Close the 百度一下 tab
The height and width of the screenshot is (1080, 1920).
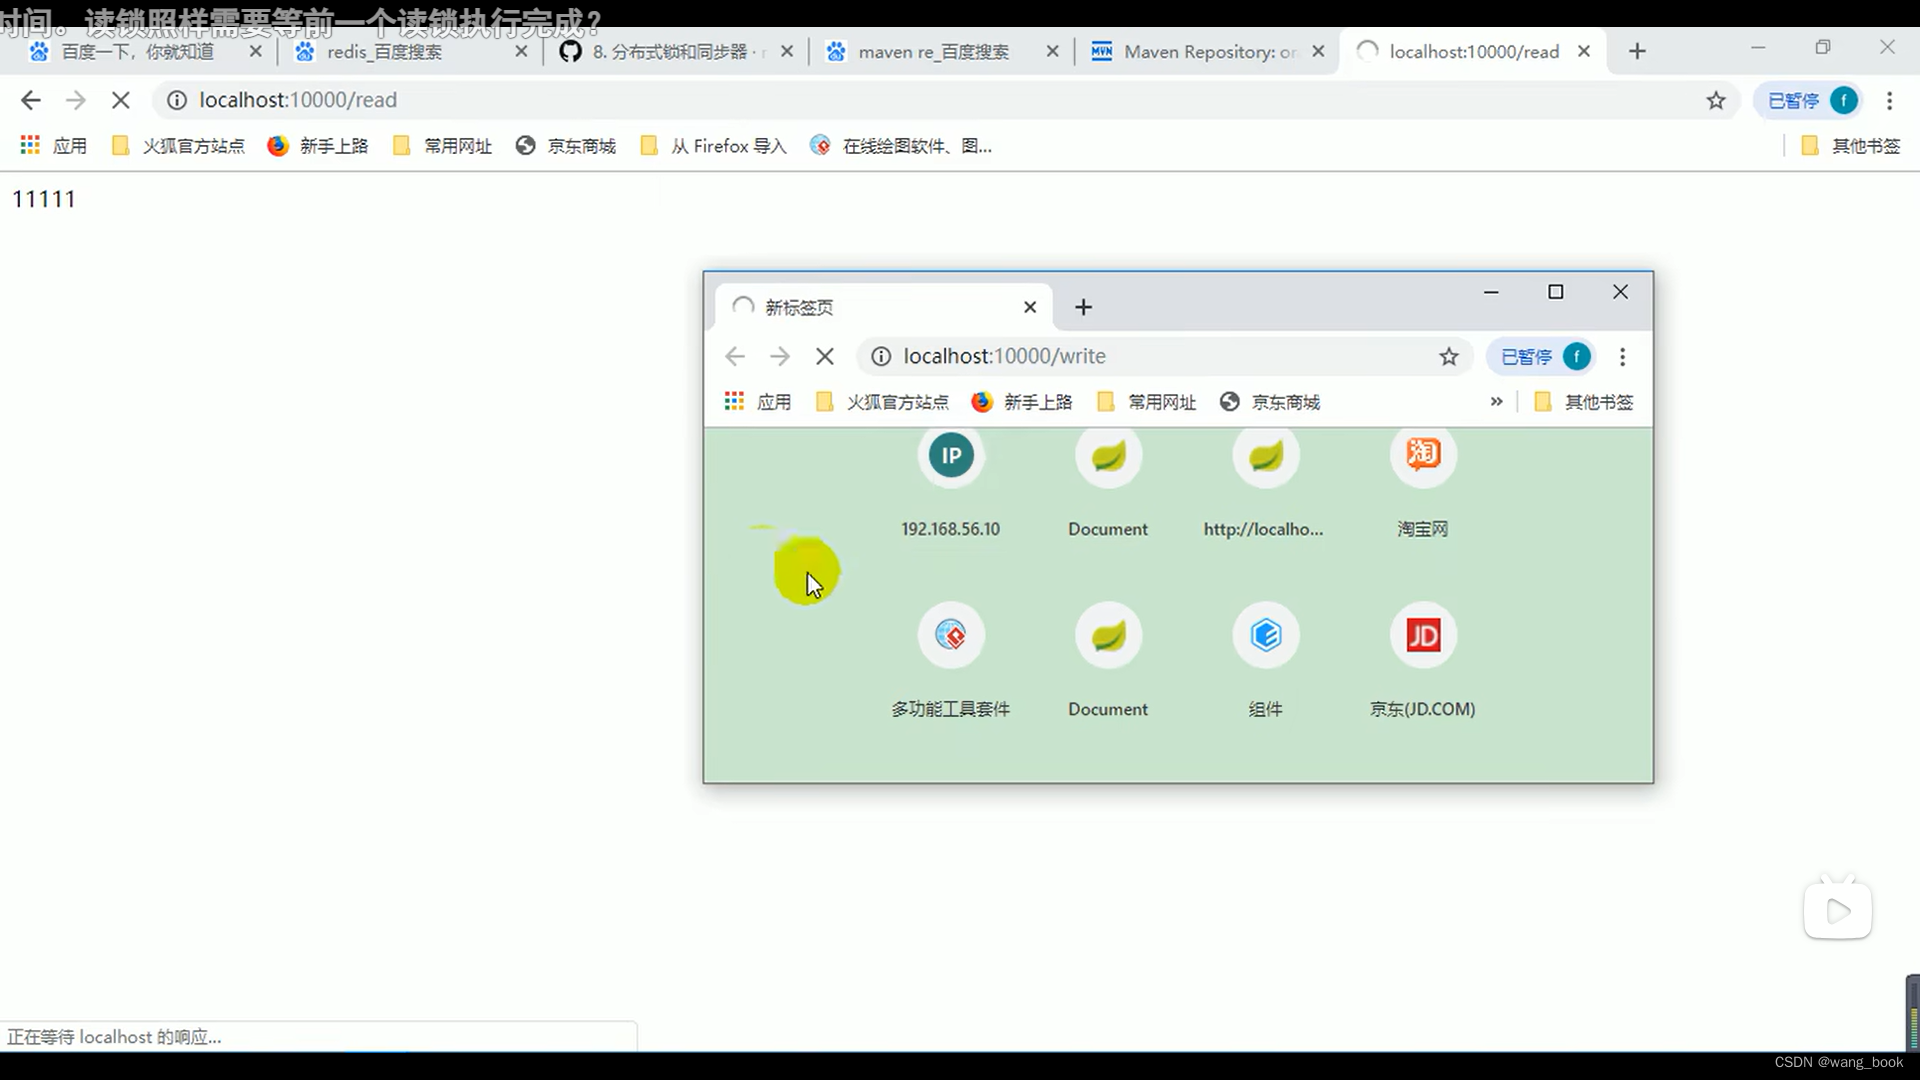coord(255,51)
